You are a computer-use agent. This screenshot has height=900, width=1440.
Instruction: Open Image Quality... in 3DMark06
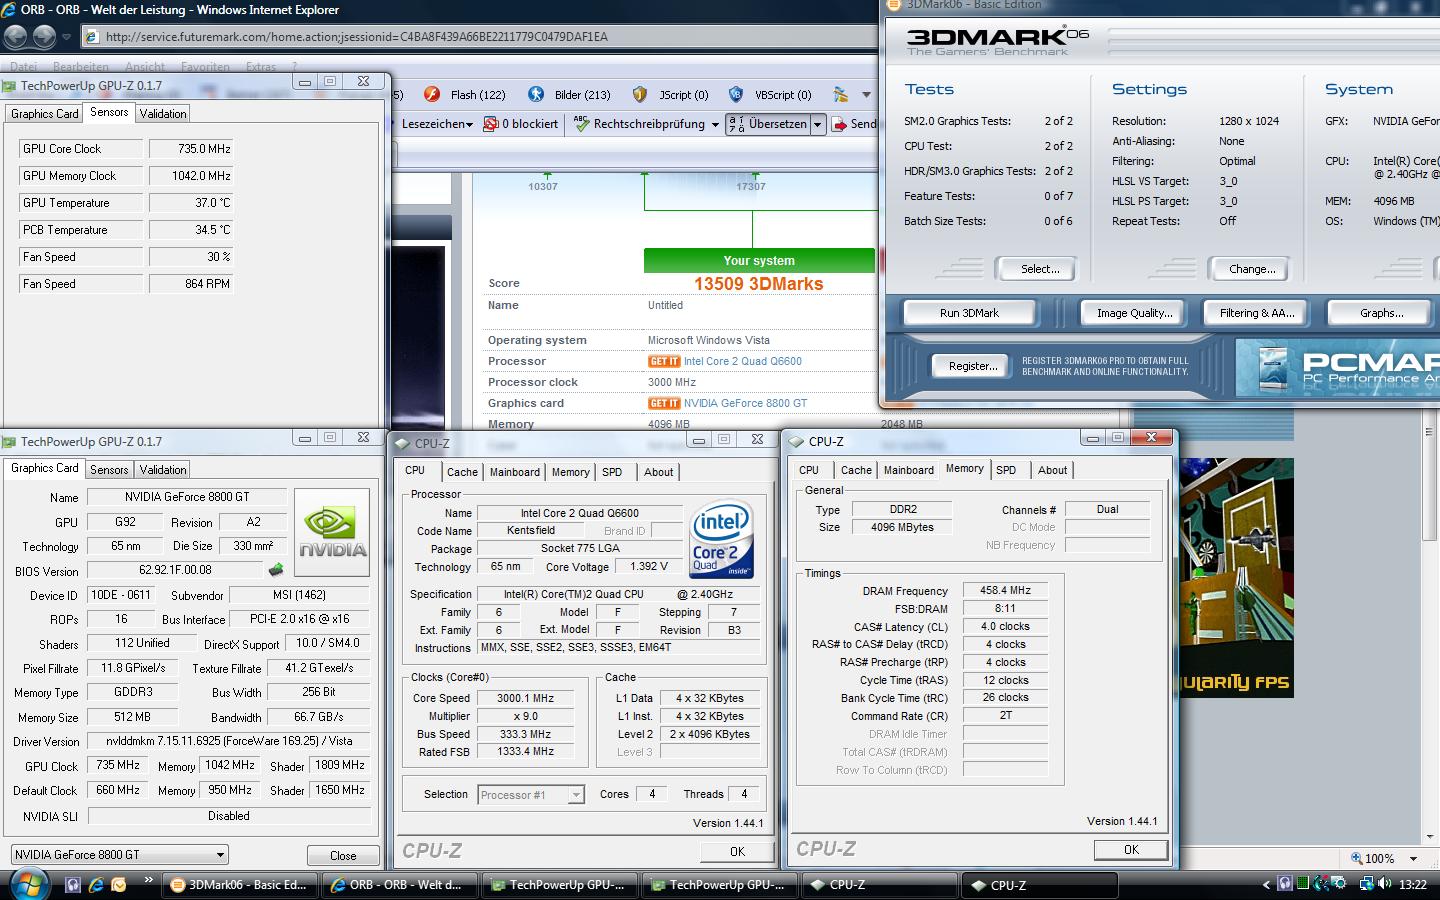pos(1134,313)
